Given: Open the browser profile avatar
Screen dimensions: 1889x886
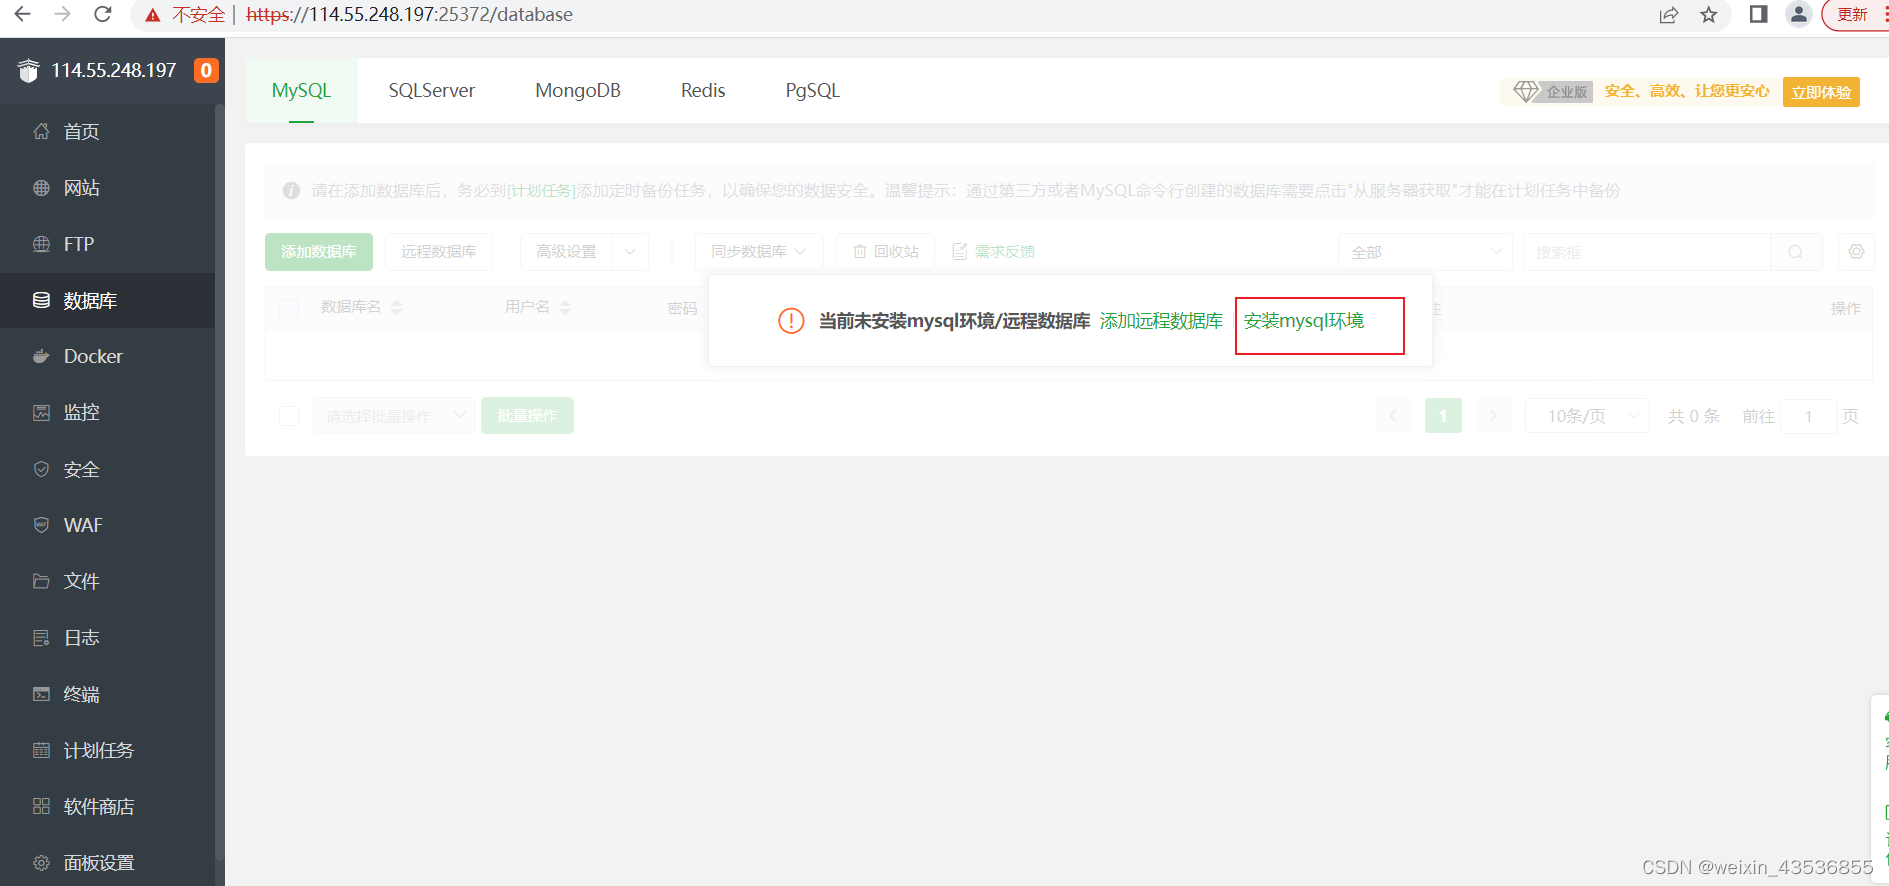Looking at the screenshot, I should (x=1798, y=14).
